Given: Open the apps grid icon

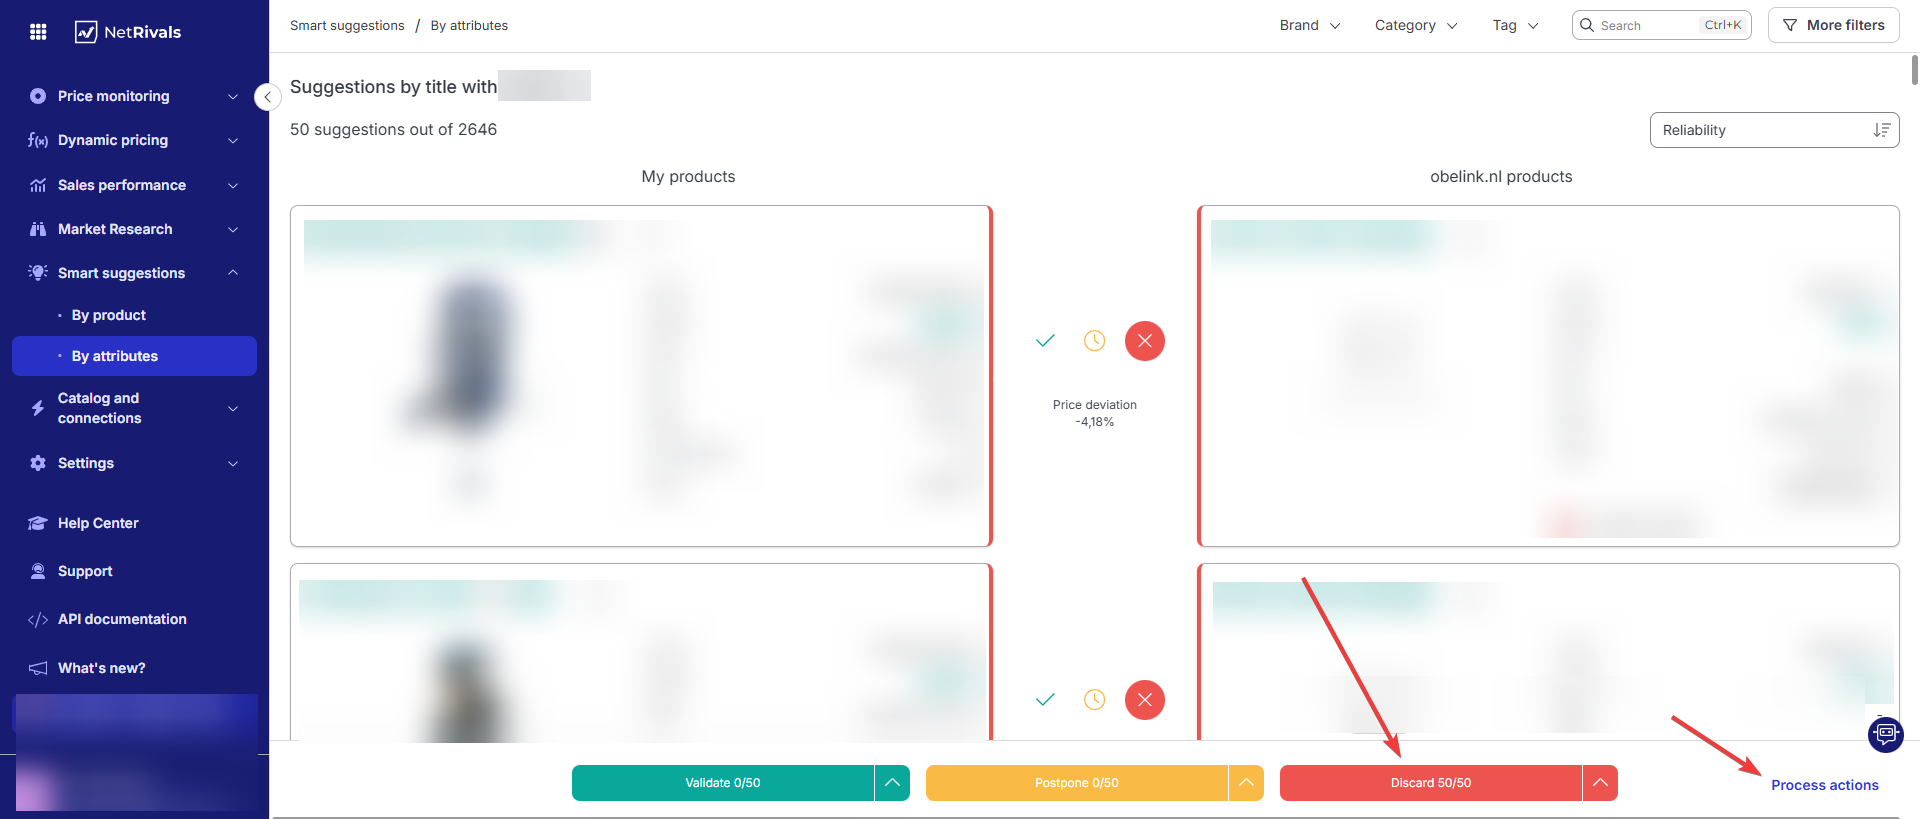Looking at the screenshot, I should [x=38, y=32].
